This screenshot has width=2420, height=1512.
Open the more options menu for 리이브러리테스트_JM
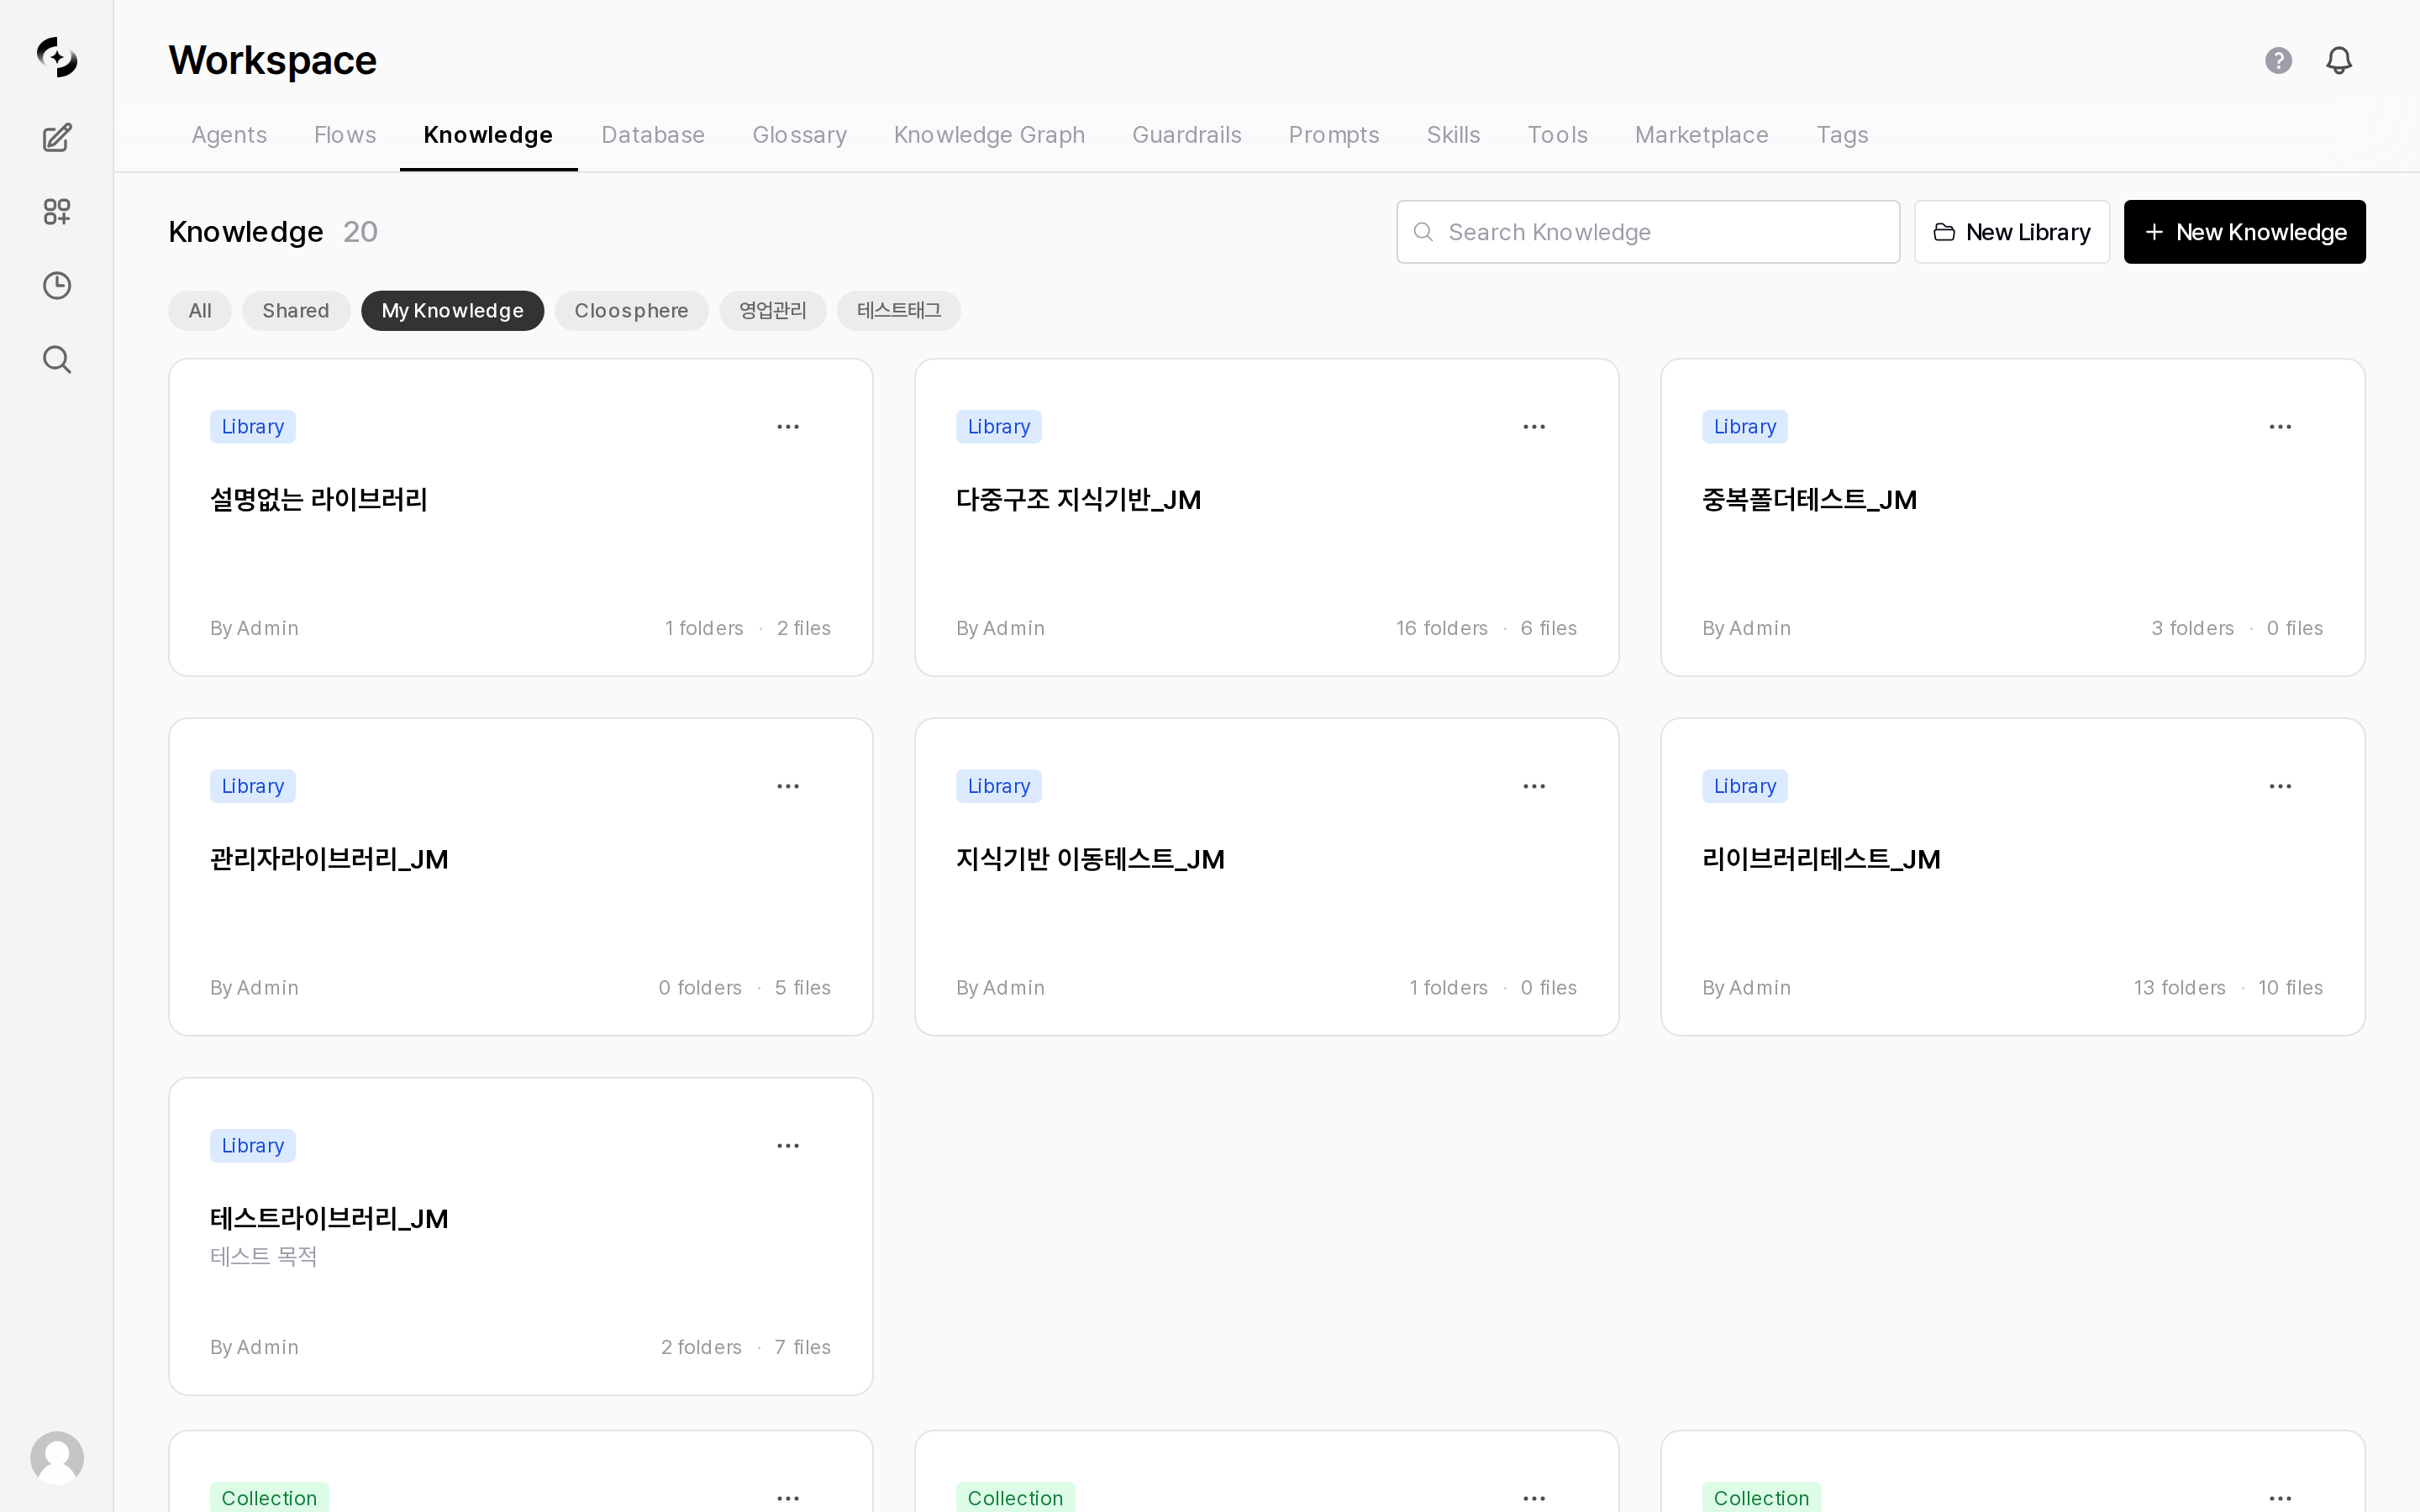point(2280,786)
